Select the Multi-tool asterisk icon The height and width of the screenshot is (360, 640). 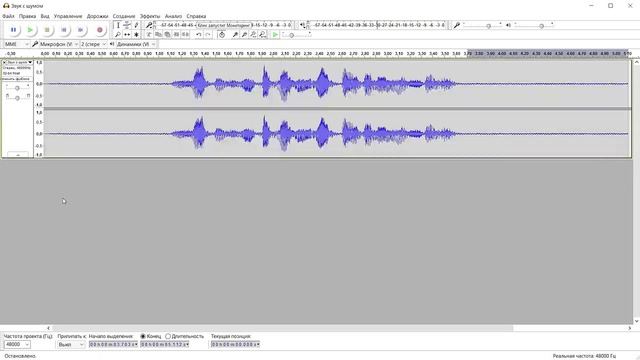tap(136, 35)
